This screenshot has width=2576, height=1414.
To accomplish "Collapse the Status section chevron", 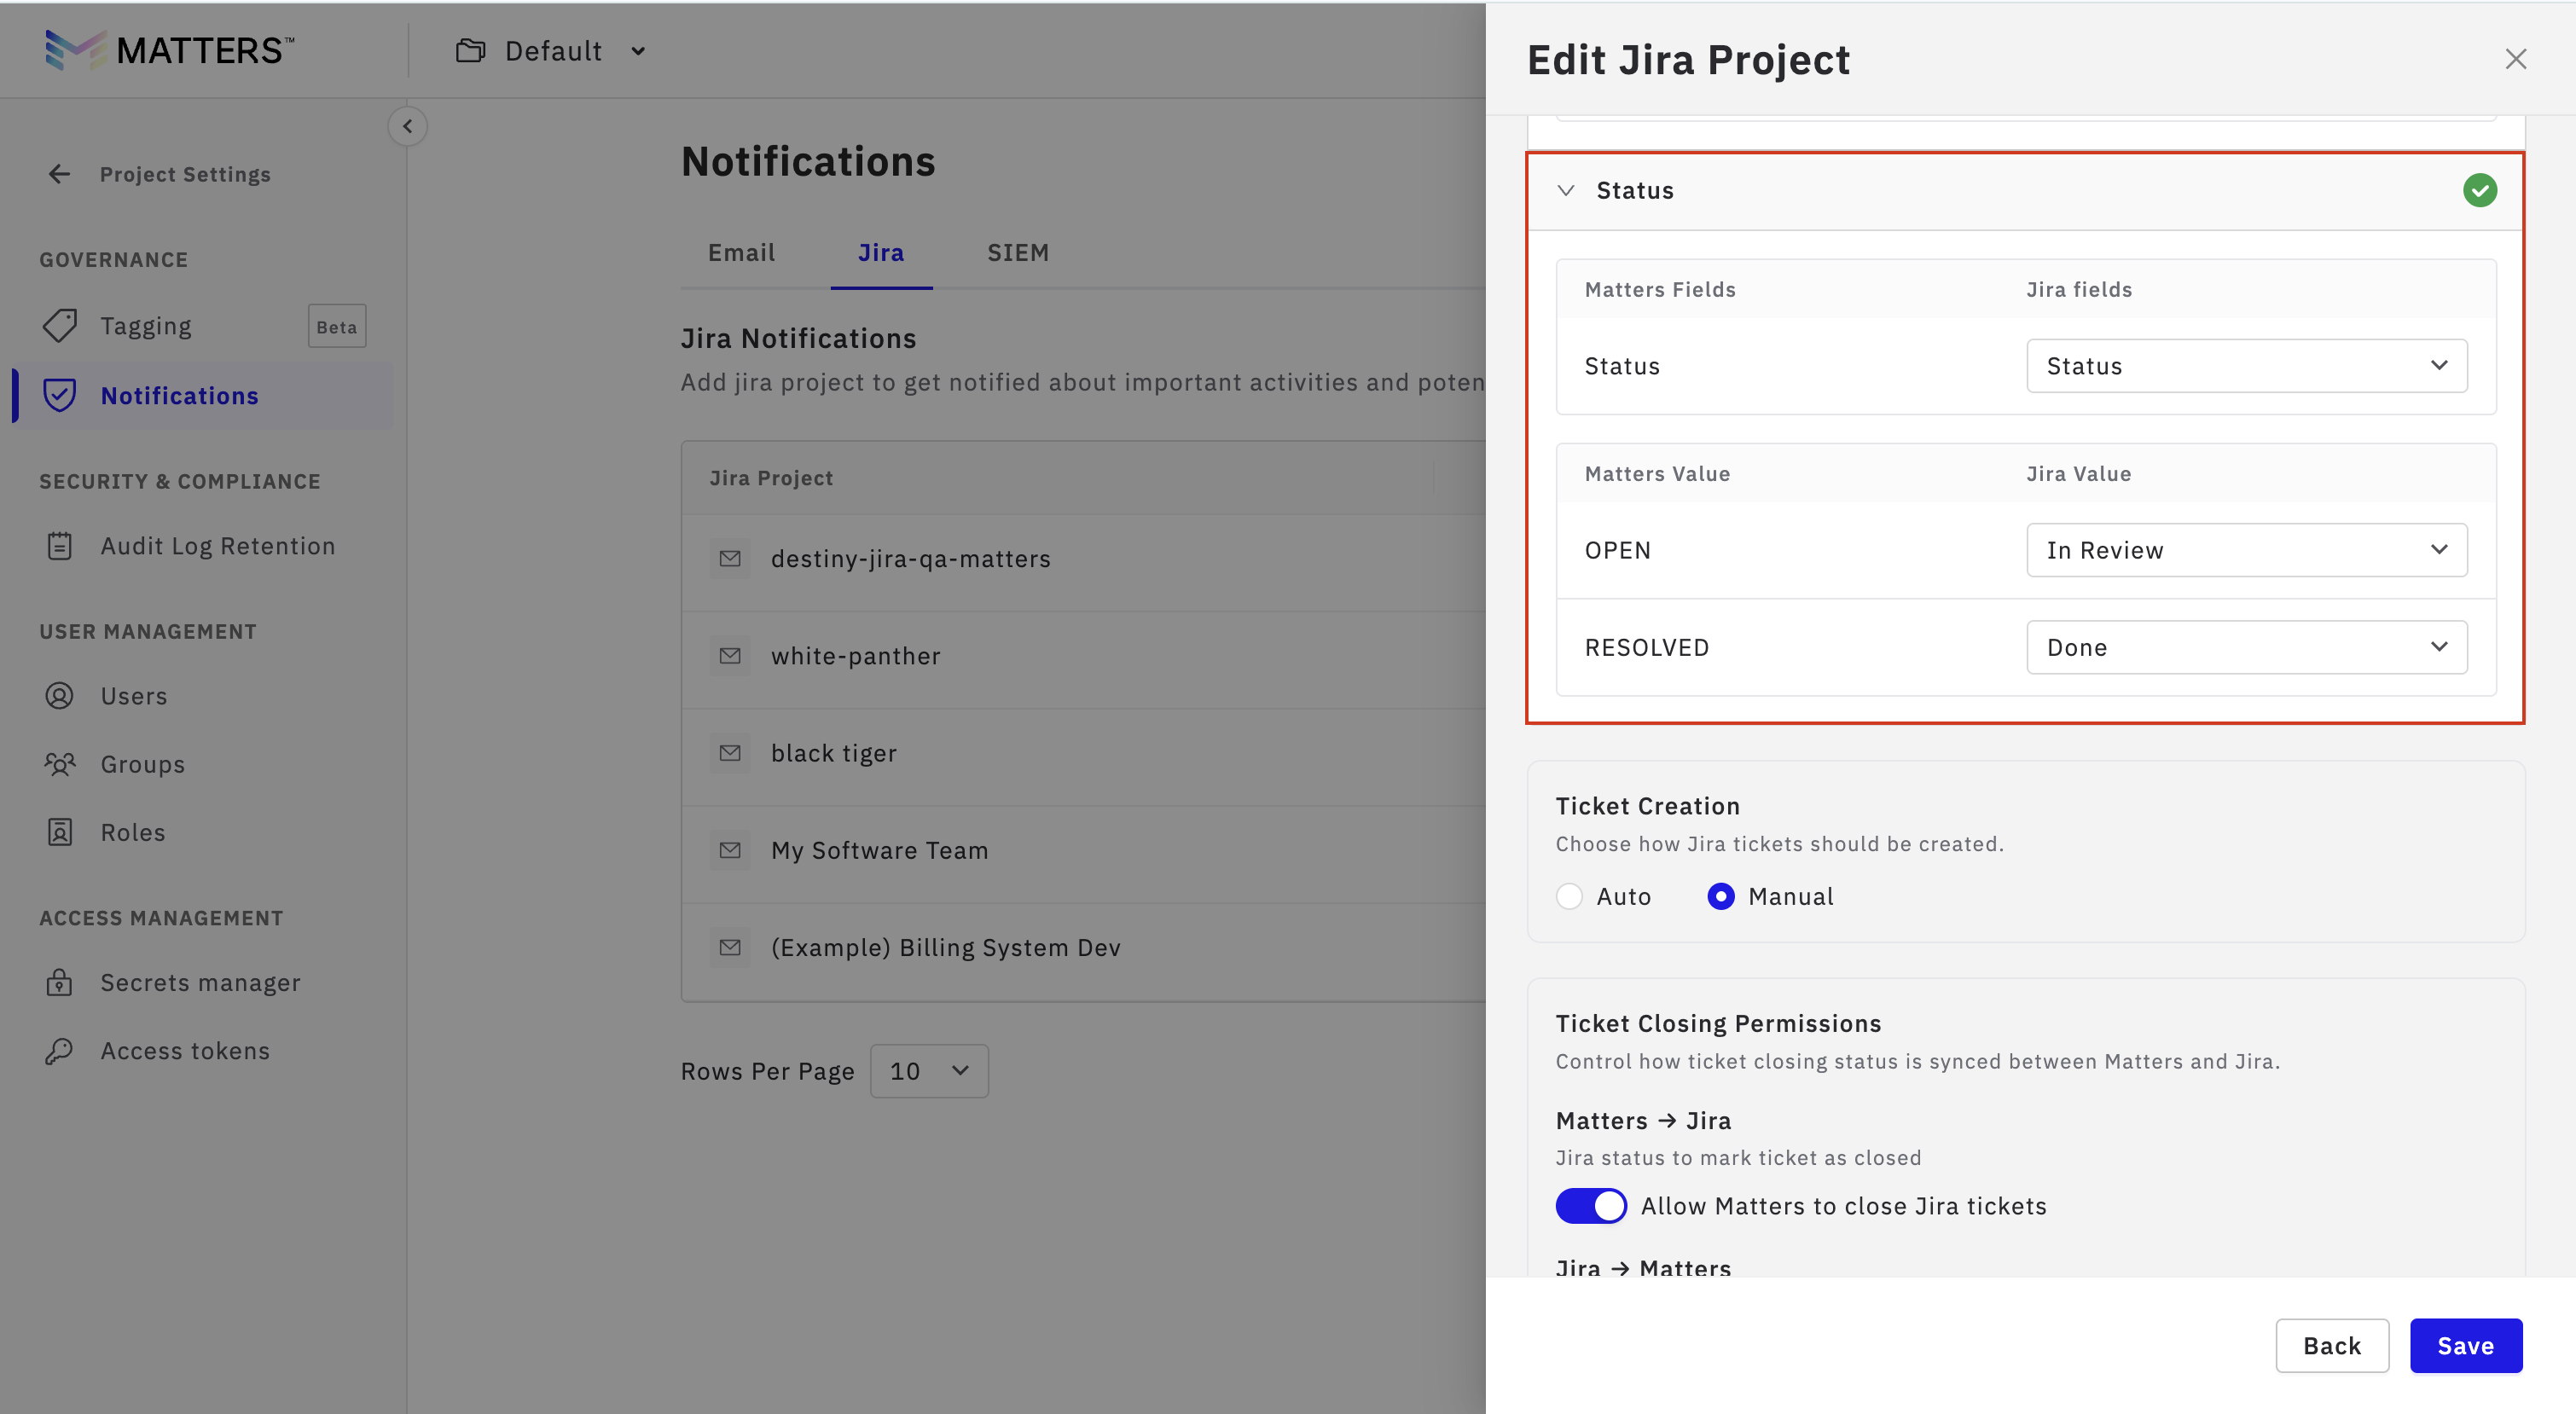I will tap(1566, 190).
